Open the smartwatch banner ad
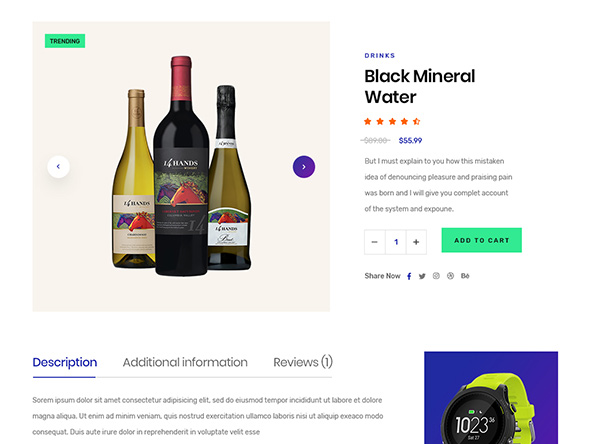This screenshot has width=600, height=444. (490, 398)
